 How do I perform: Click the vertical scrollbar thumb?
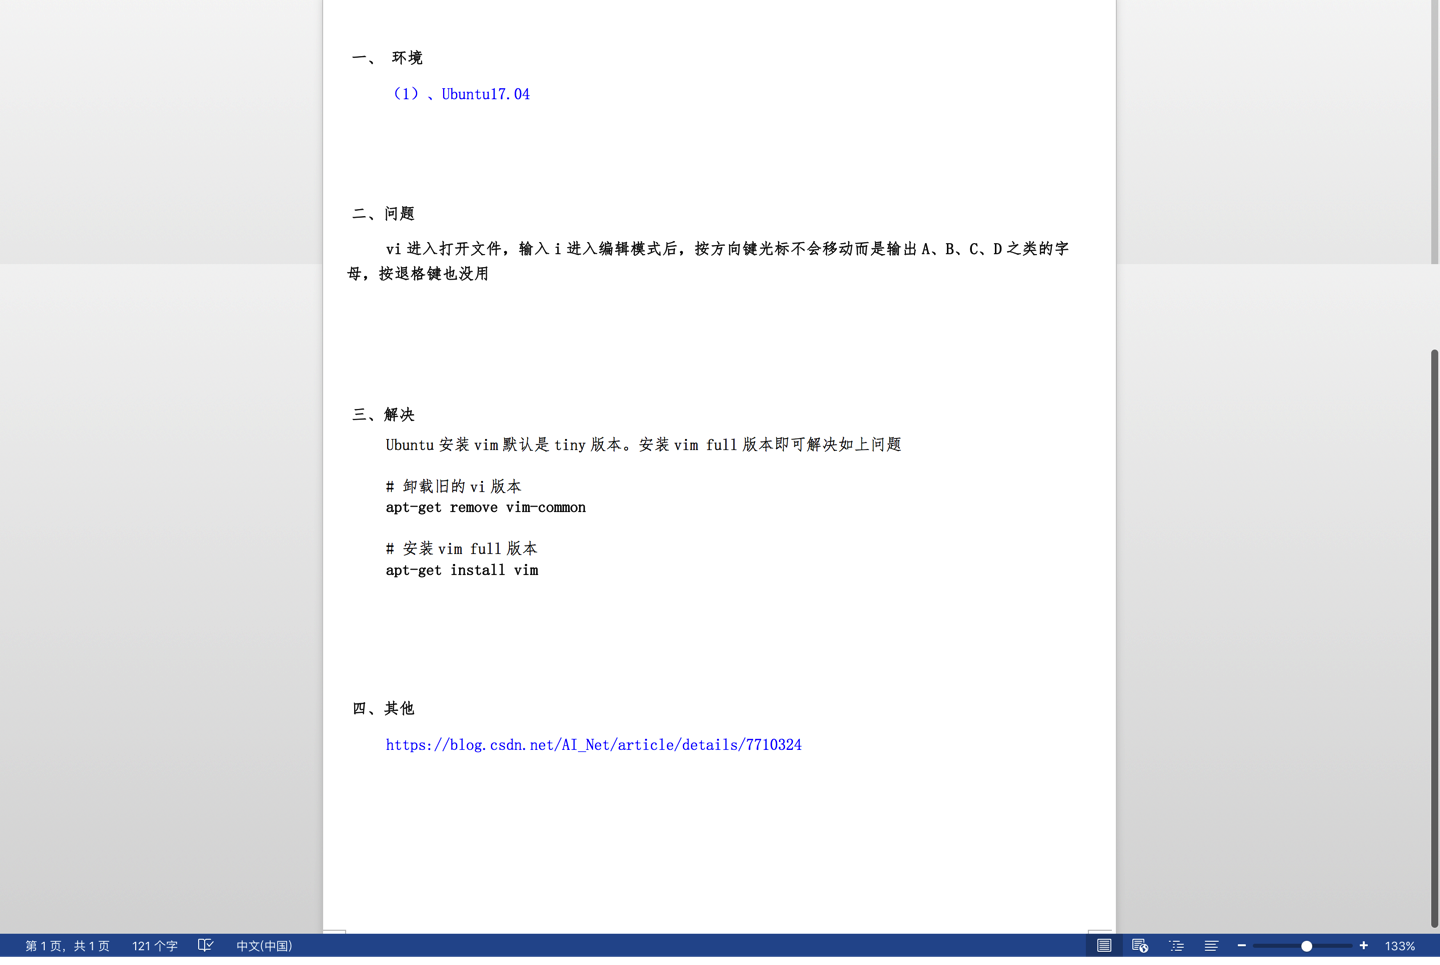1434,638
